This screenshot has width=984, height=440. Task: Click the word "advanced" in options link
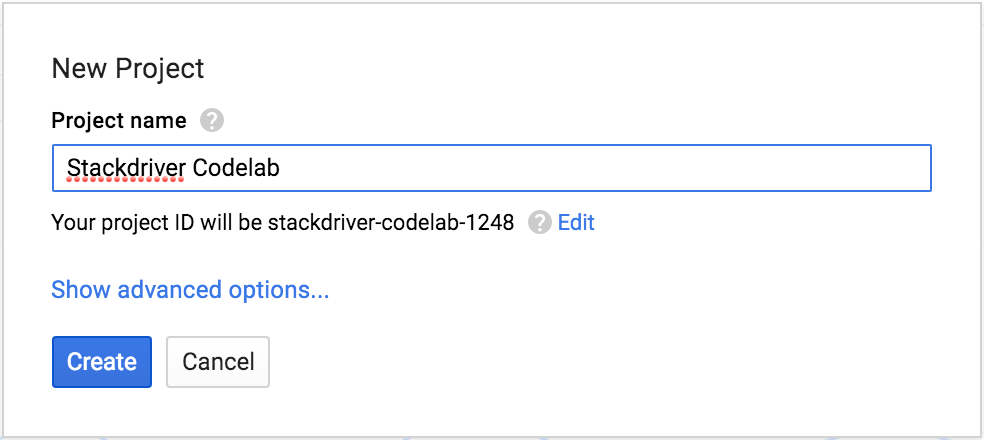tap(166, 290)
